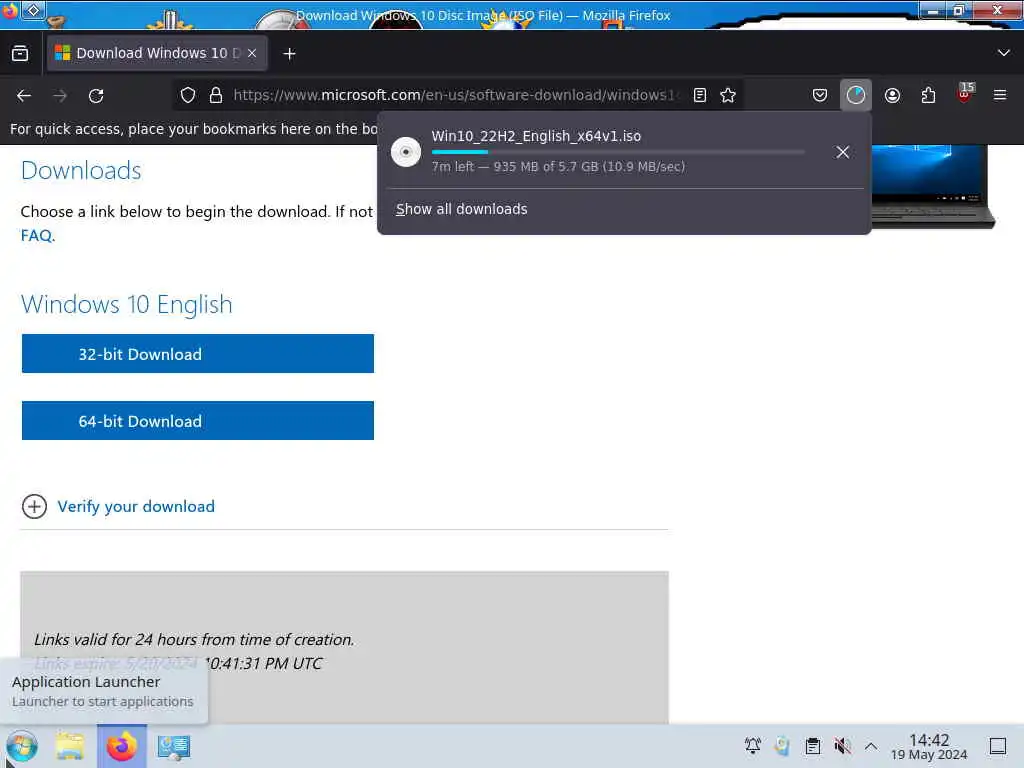Toggle the downloads panel button
This screenshot has width=1024, height=768.
coord(856,95)
